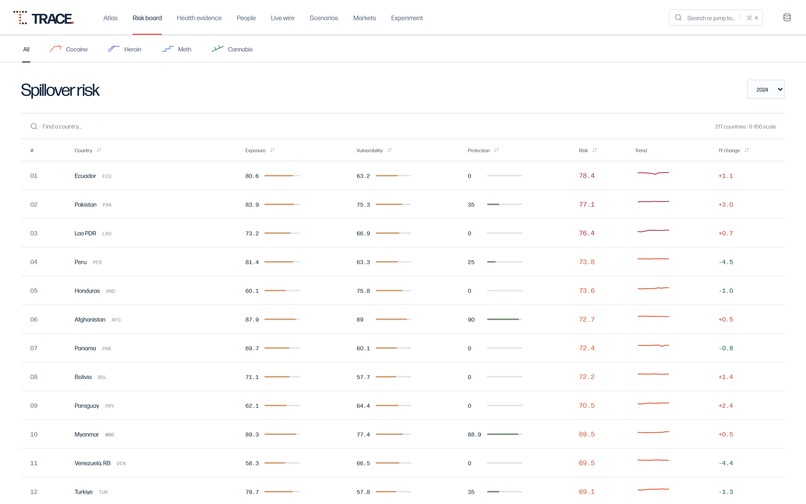Open the People tab
The height and width of the screenshot is (504, 806).
[x=246, y=18]
